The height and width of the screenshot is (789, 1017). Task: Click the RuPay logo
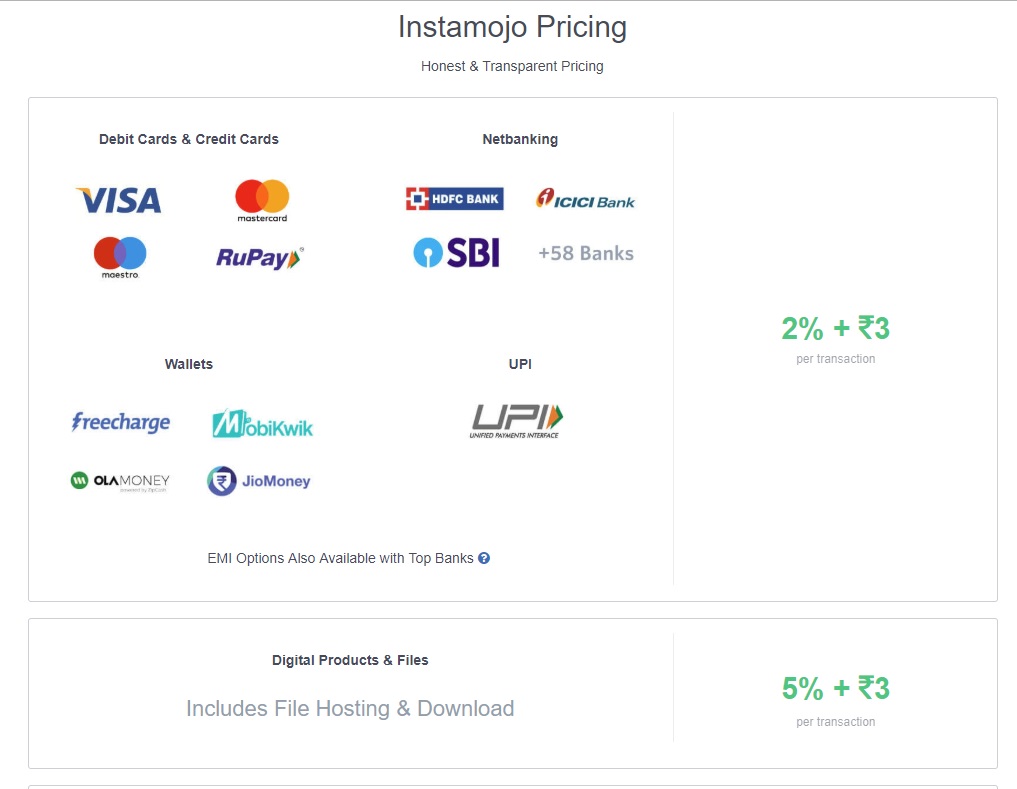pyautogui.click(x=259, y=258)
